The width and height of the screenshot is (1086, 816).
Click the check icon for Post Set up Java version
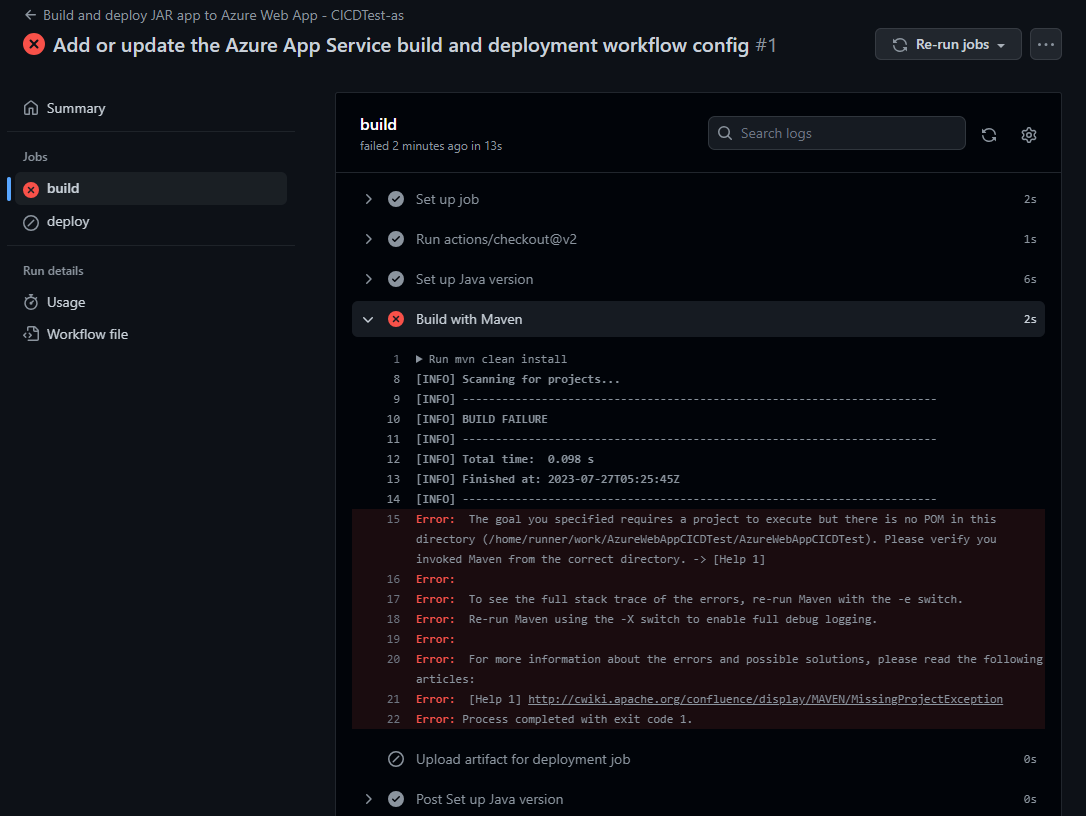[396, 799]
